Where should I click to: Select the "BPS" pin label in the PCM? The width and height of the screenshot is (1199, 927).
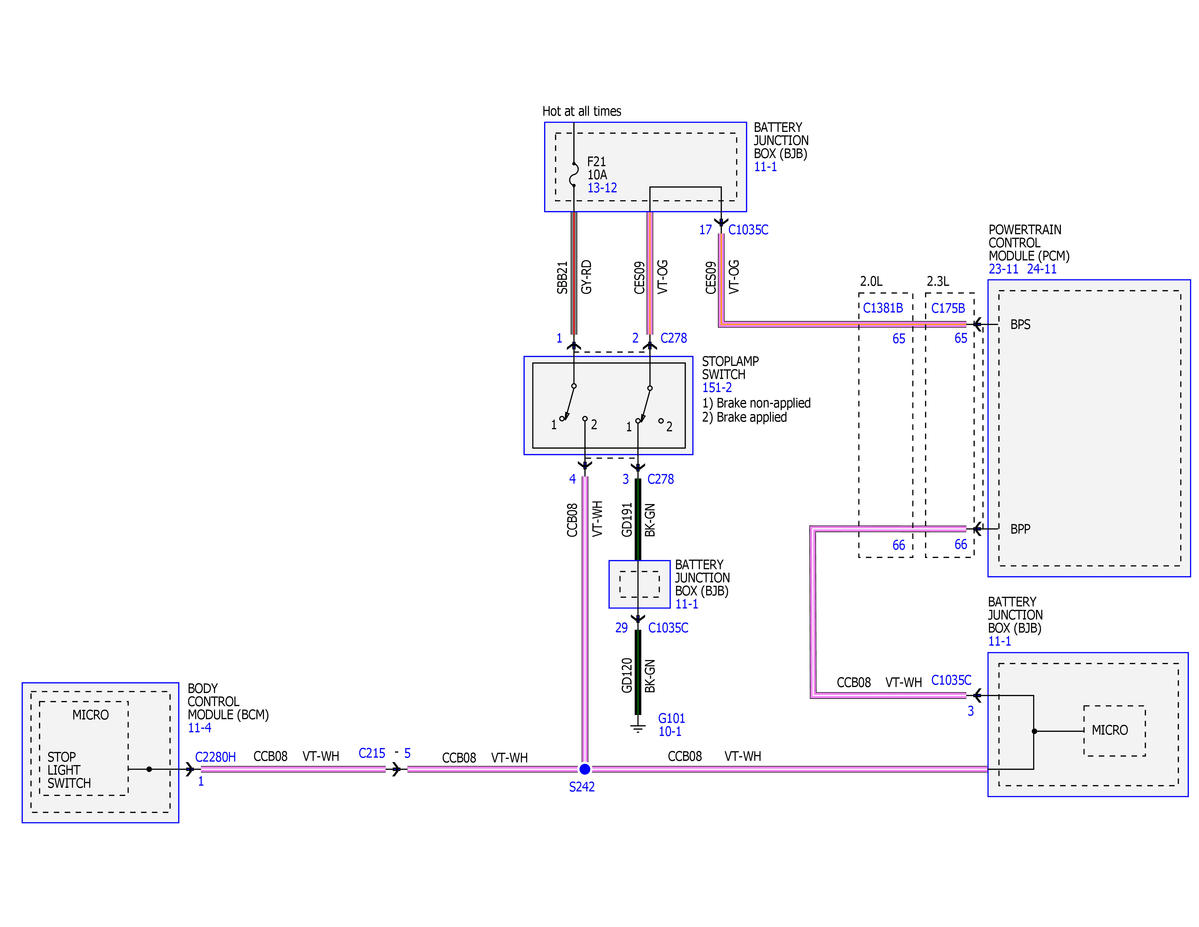(x=1020, y=325)
